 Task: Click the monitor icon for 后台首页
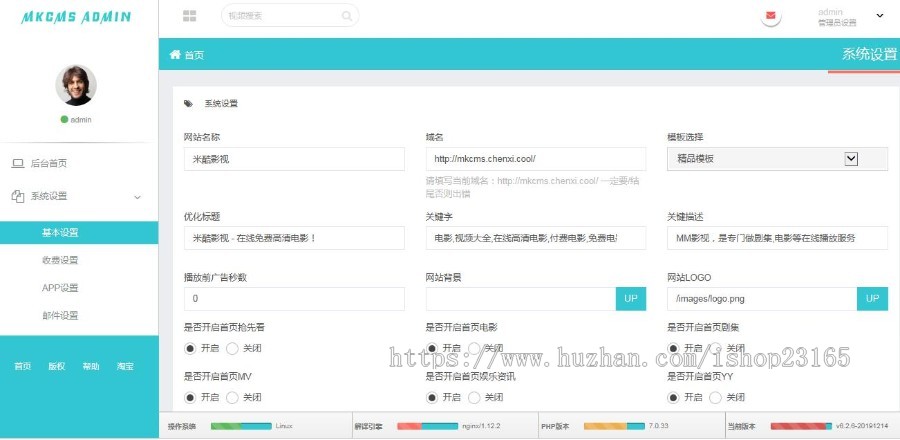pyautogui.click(x=17, y=163)
